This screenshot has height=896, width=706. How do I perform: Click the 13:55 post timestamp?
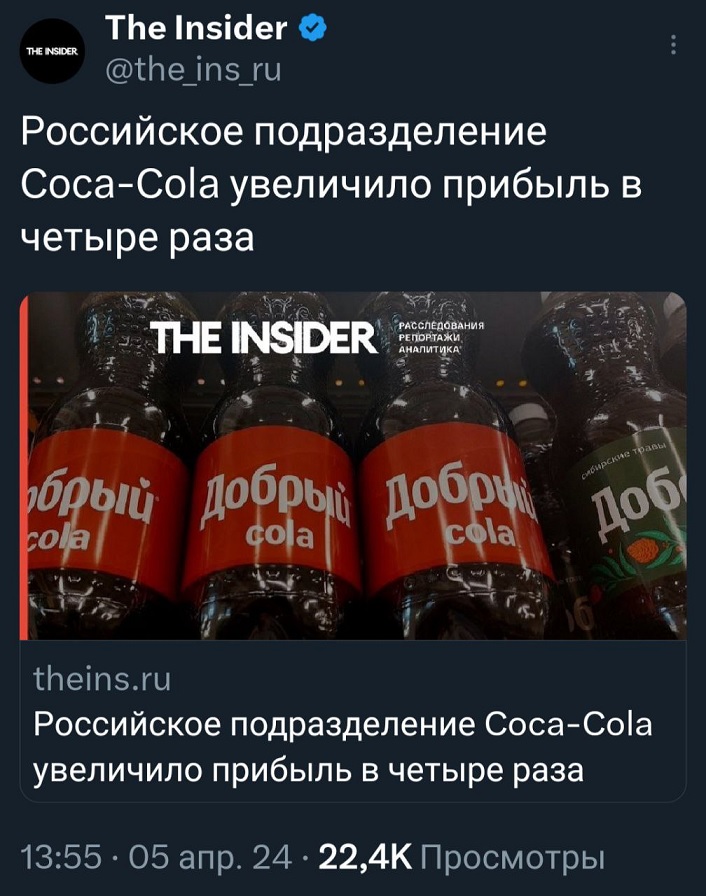click(62, 858)
